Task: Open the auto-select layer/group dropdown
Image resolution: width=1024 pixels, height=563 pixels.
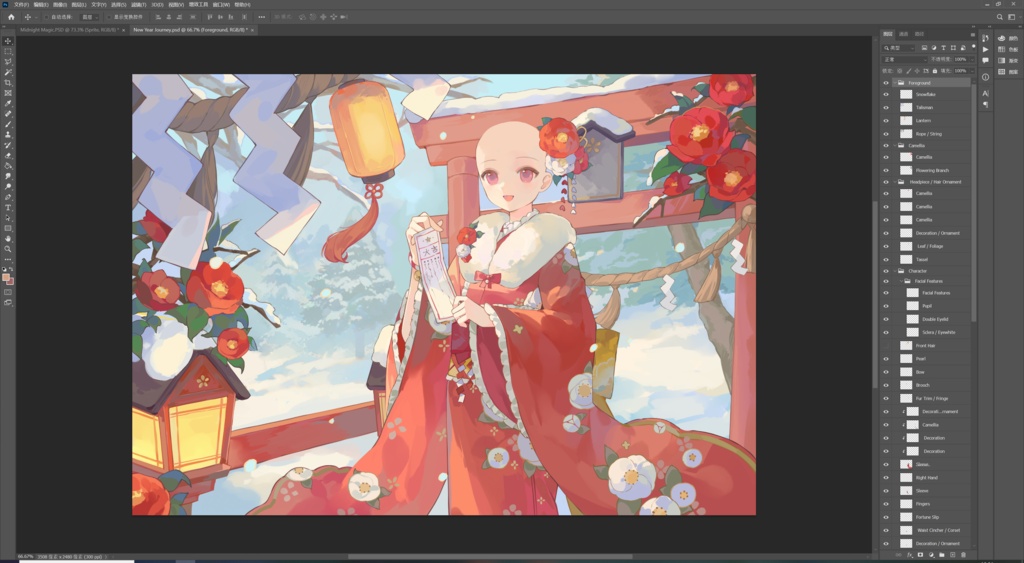Action: 89,17
